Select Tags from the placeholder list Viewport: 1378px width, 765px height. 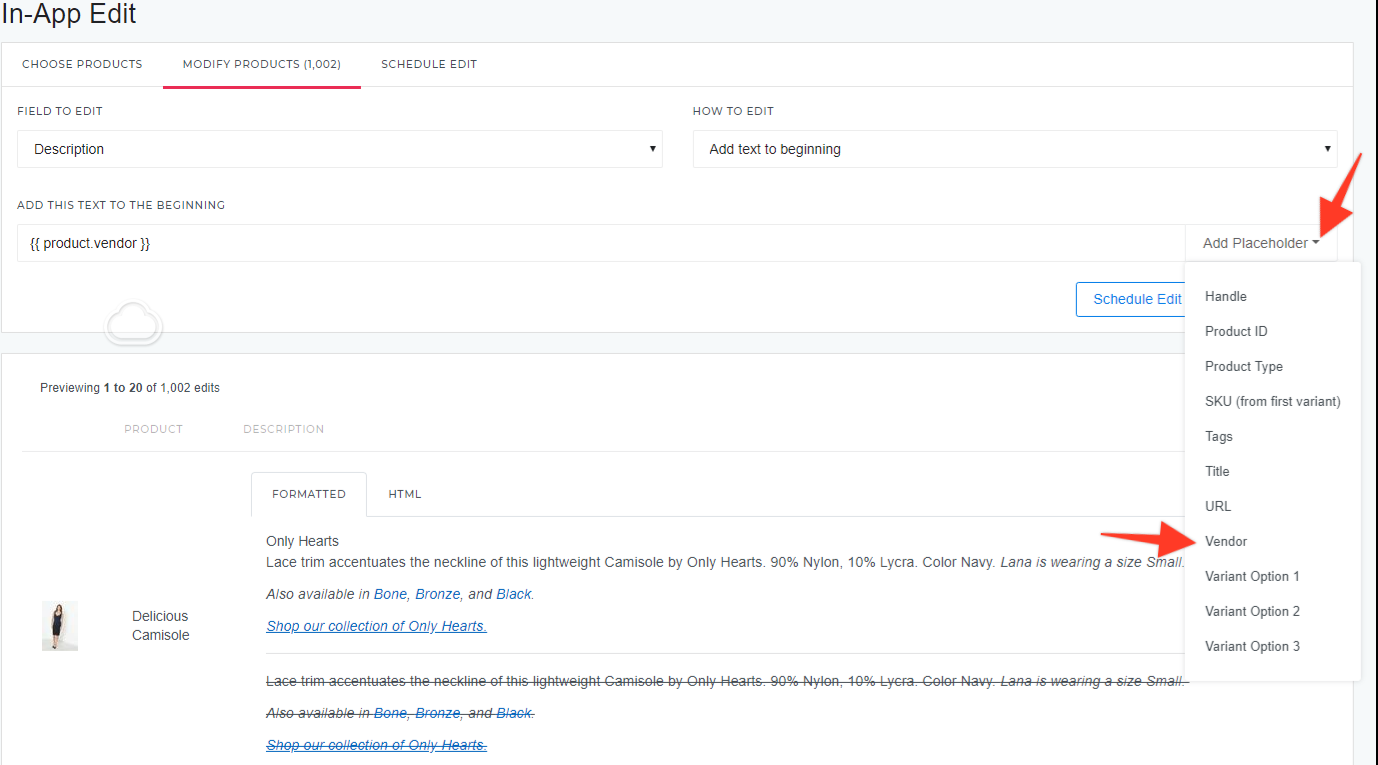(1218, 436)
